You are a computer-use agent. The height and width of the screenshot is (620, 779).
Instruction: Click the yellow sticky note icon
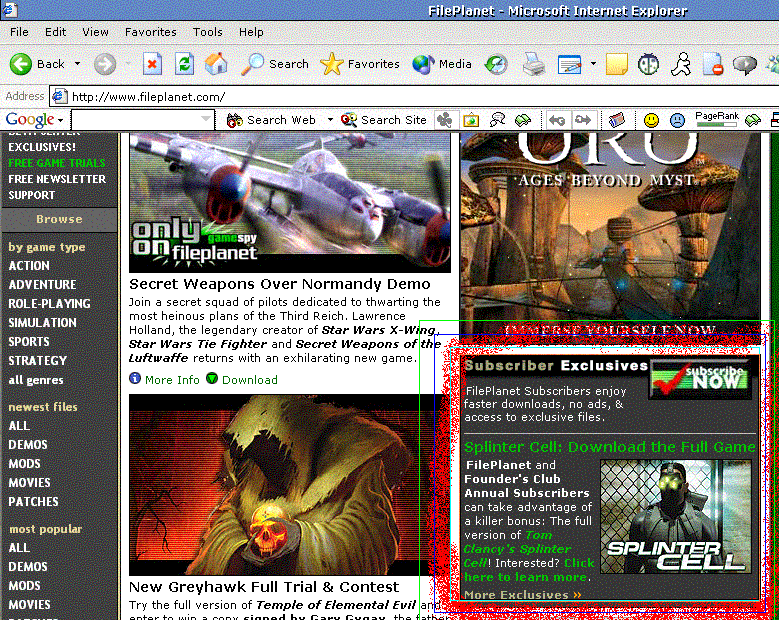[x=617, y=64]
